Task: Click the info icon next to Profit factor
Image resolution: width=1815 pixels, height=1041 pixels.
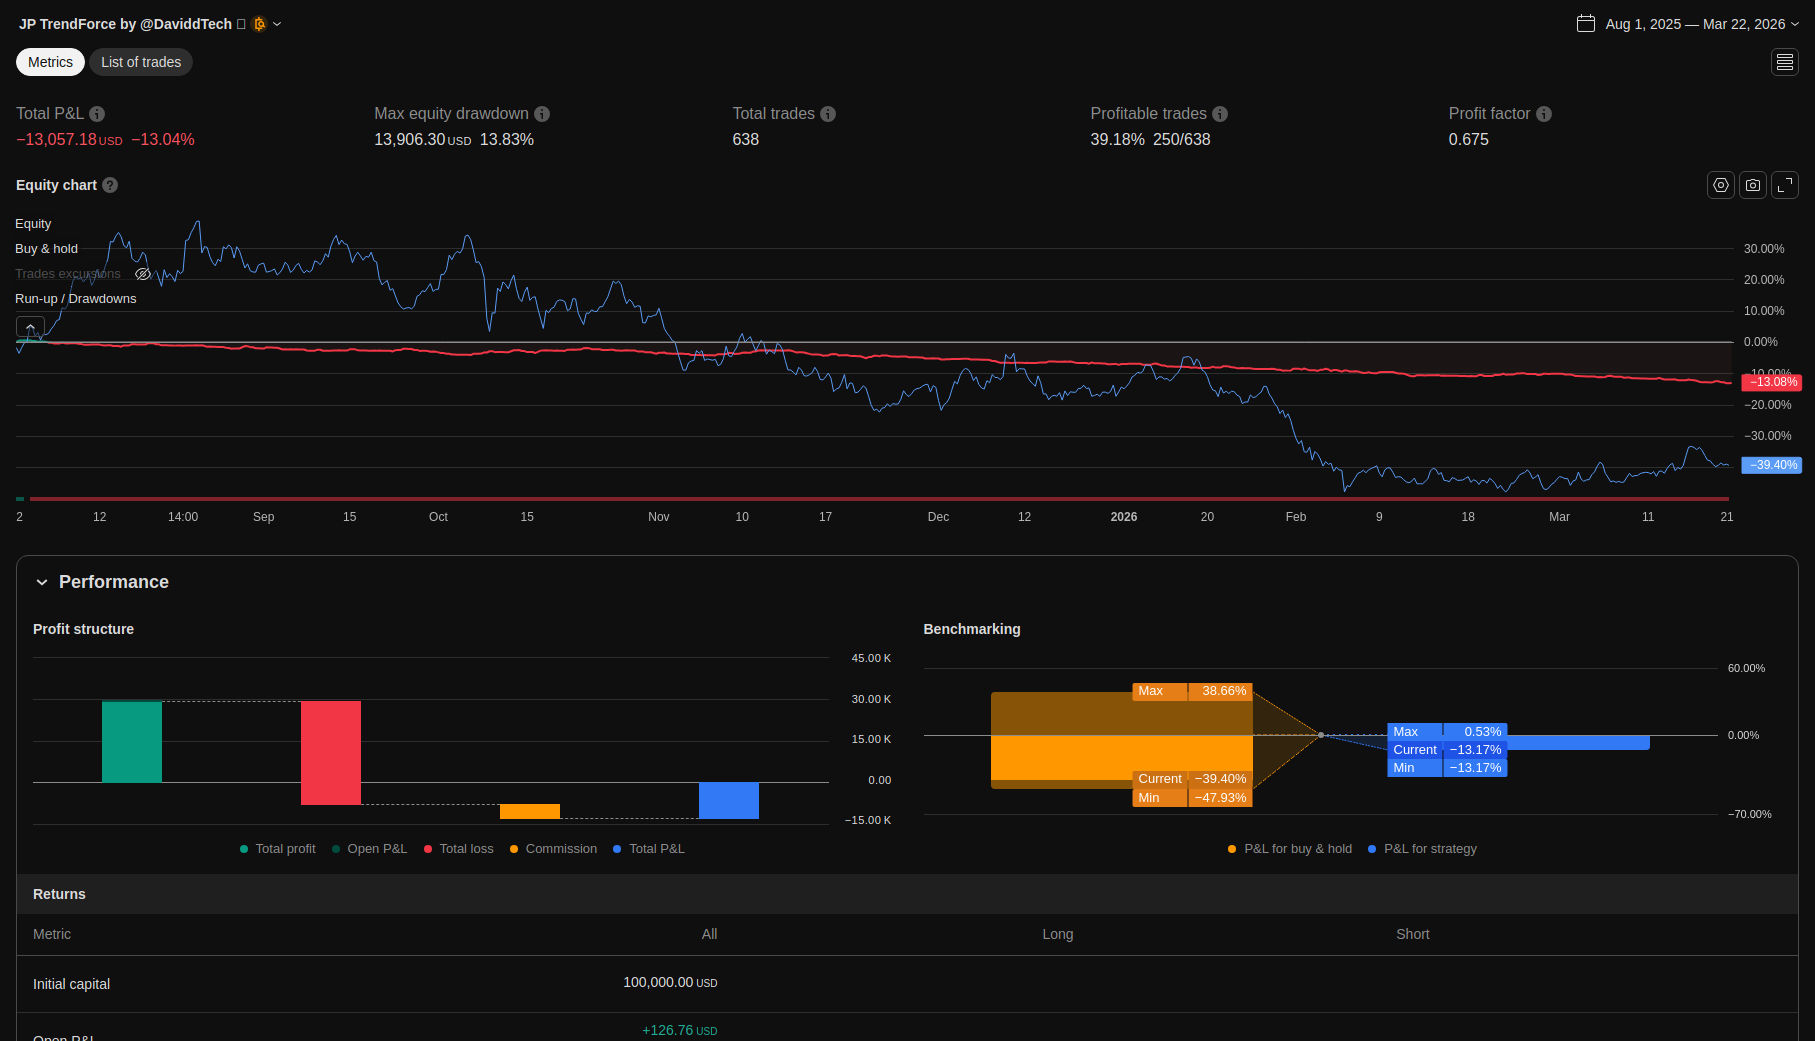Action: tap(1543, 114)
